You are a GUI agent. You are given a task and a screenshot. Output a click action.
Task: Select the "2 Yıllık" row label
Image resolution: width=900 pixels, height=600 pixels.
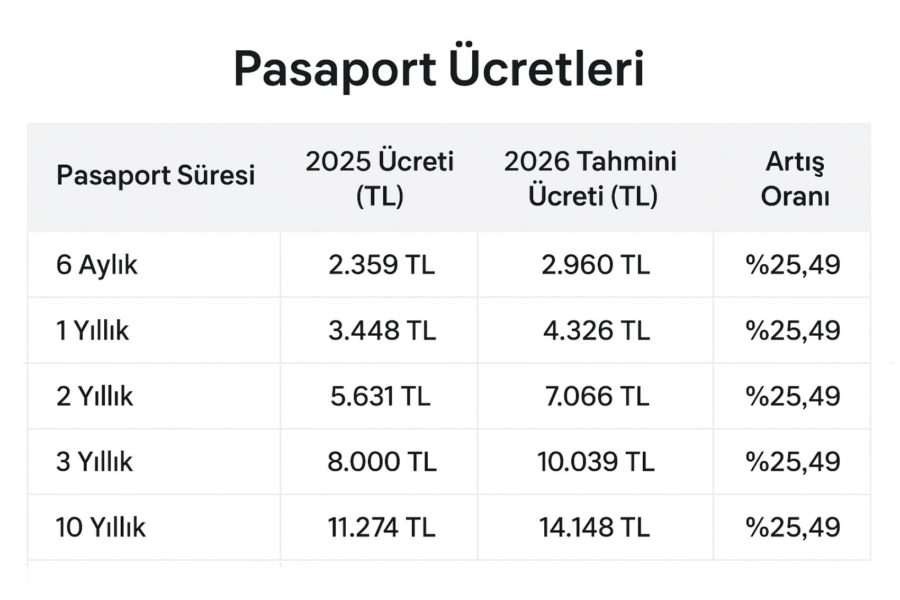click(95, 396)
